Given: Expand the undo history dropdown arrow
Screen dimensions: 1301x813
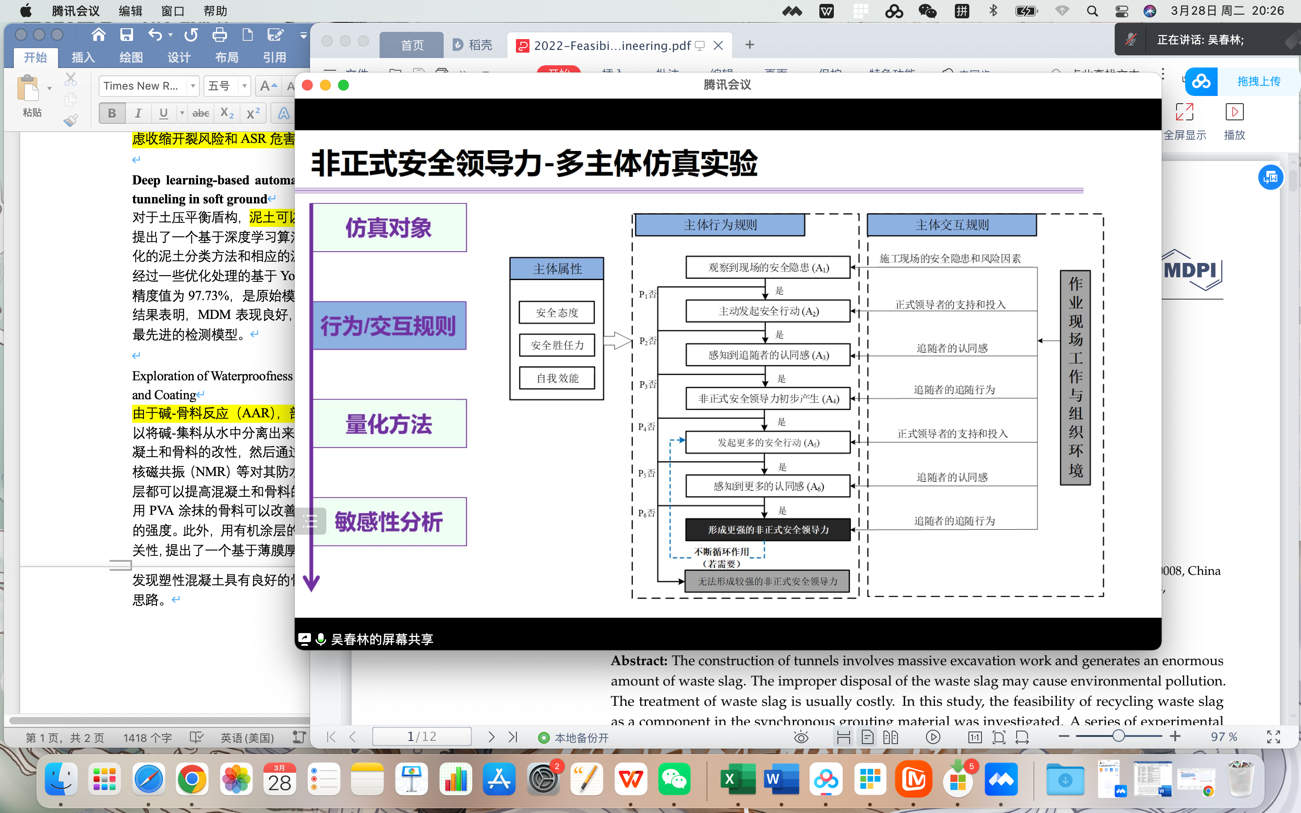Looking at the screenshot, I should tap(171, 36).
